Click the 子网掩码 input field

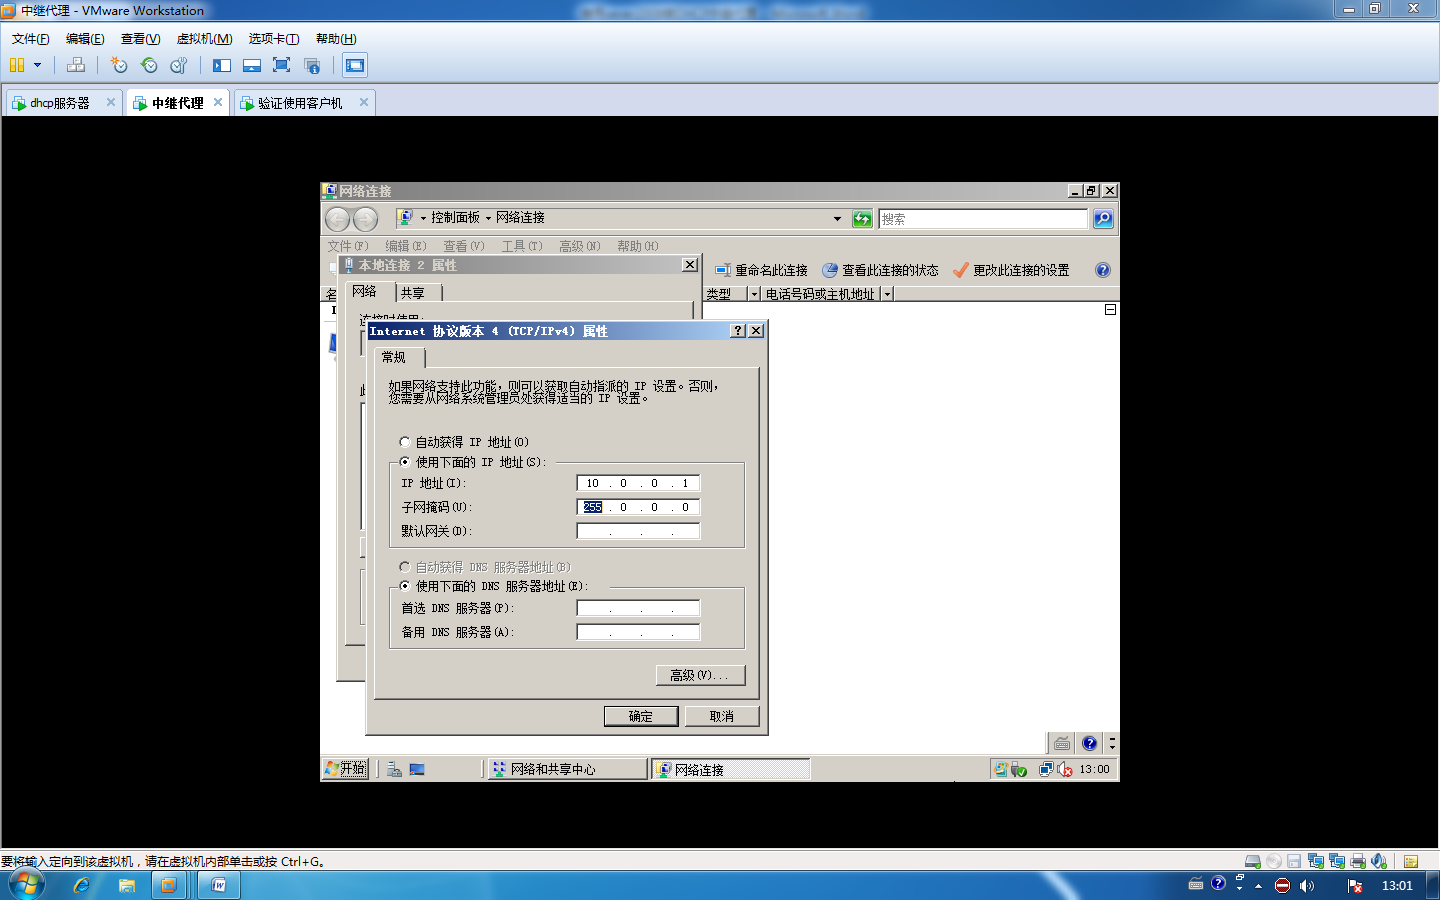[x=638, y=507]
